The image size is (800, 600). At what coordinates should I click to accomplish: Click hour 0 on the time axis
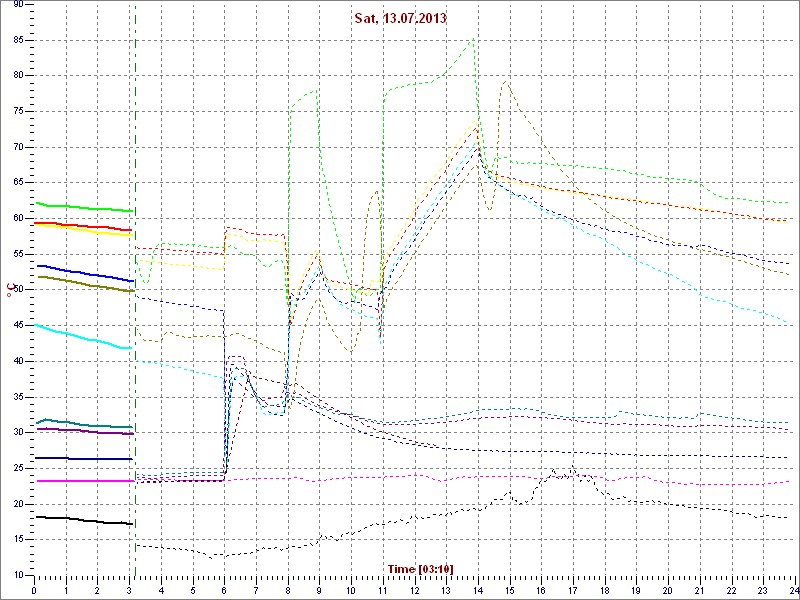coord(34,589)
